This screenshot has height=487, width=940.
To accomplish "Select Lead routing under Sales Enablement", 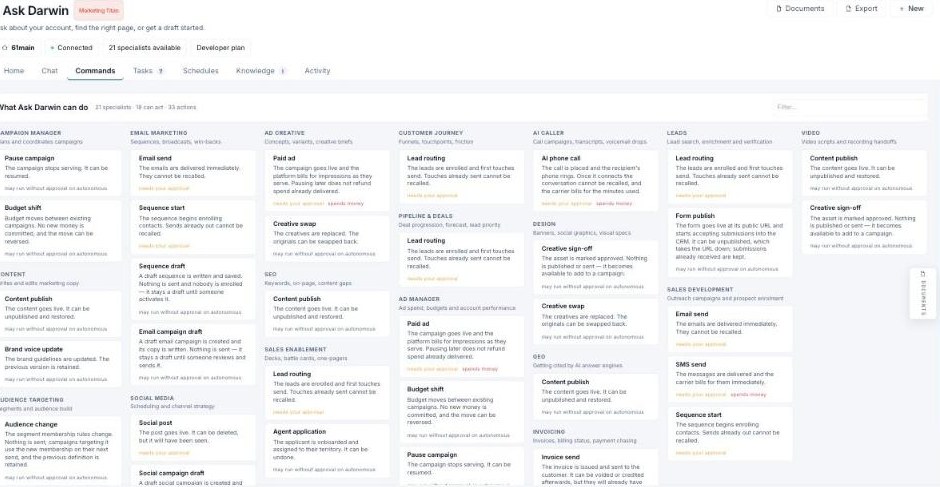I will pyautogui.click(x=327, y=393).
